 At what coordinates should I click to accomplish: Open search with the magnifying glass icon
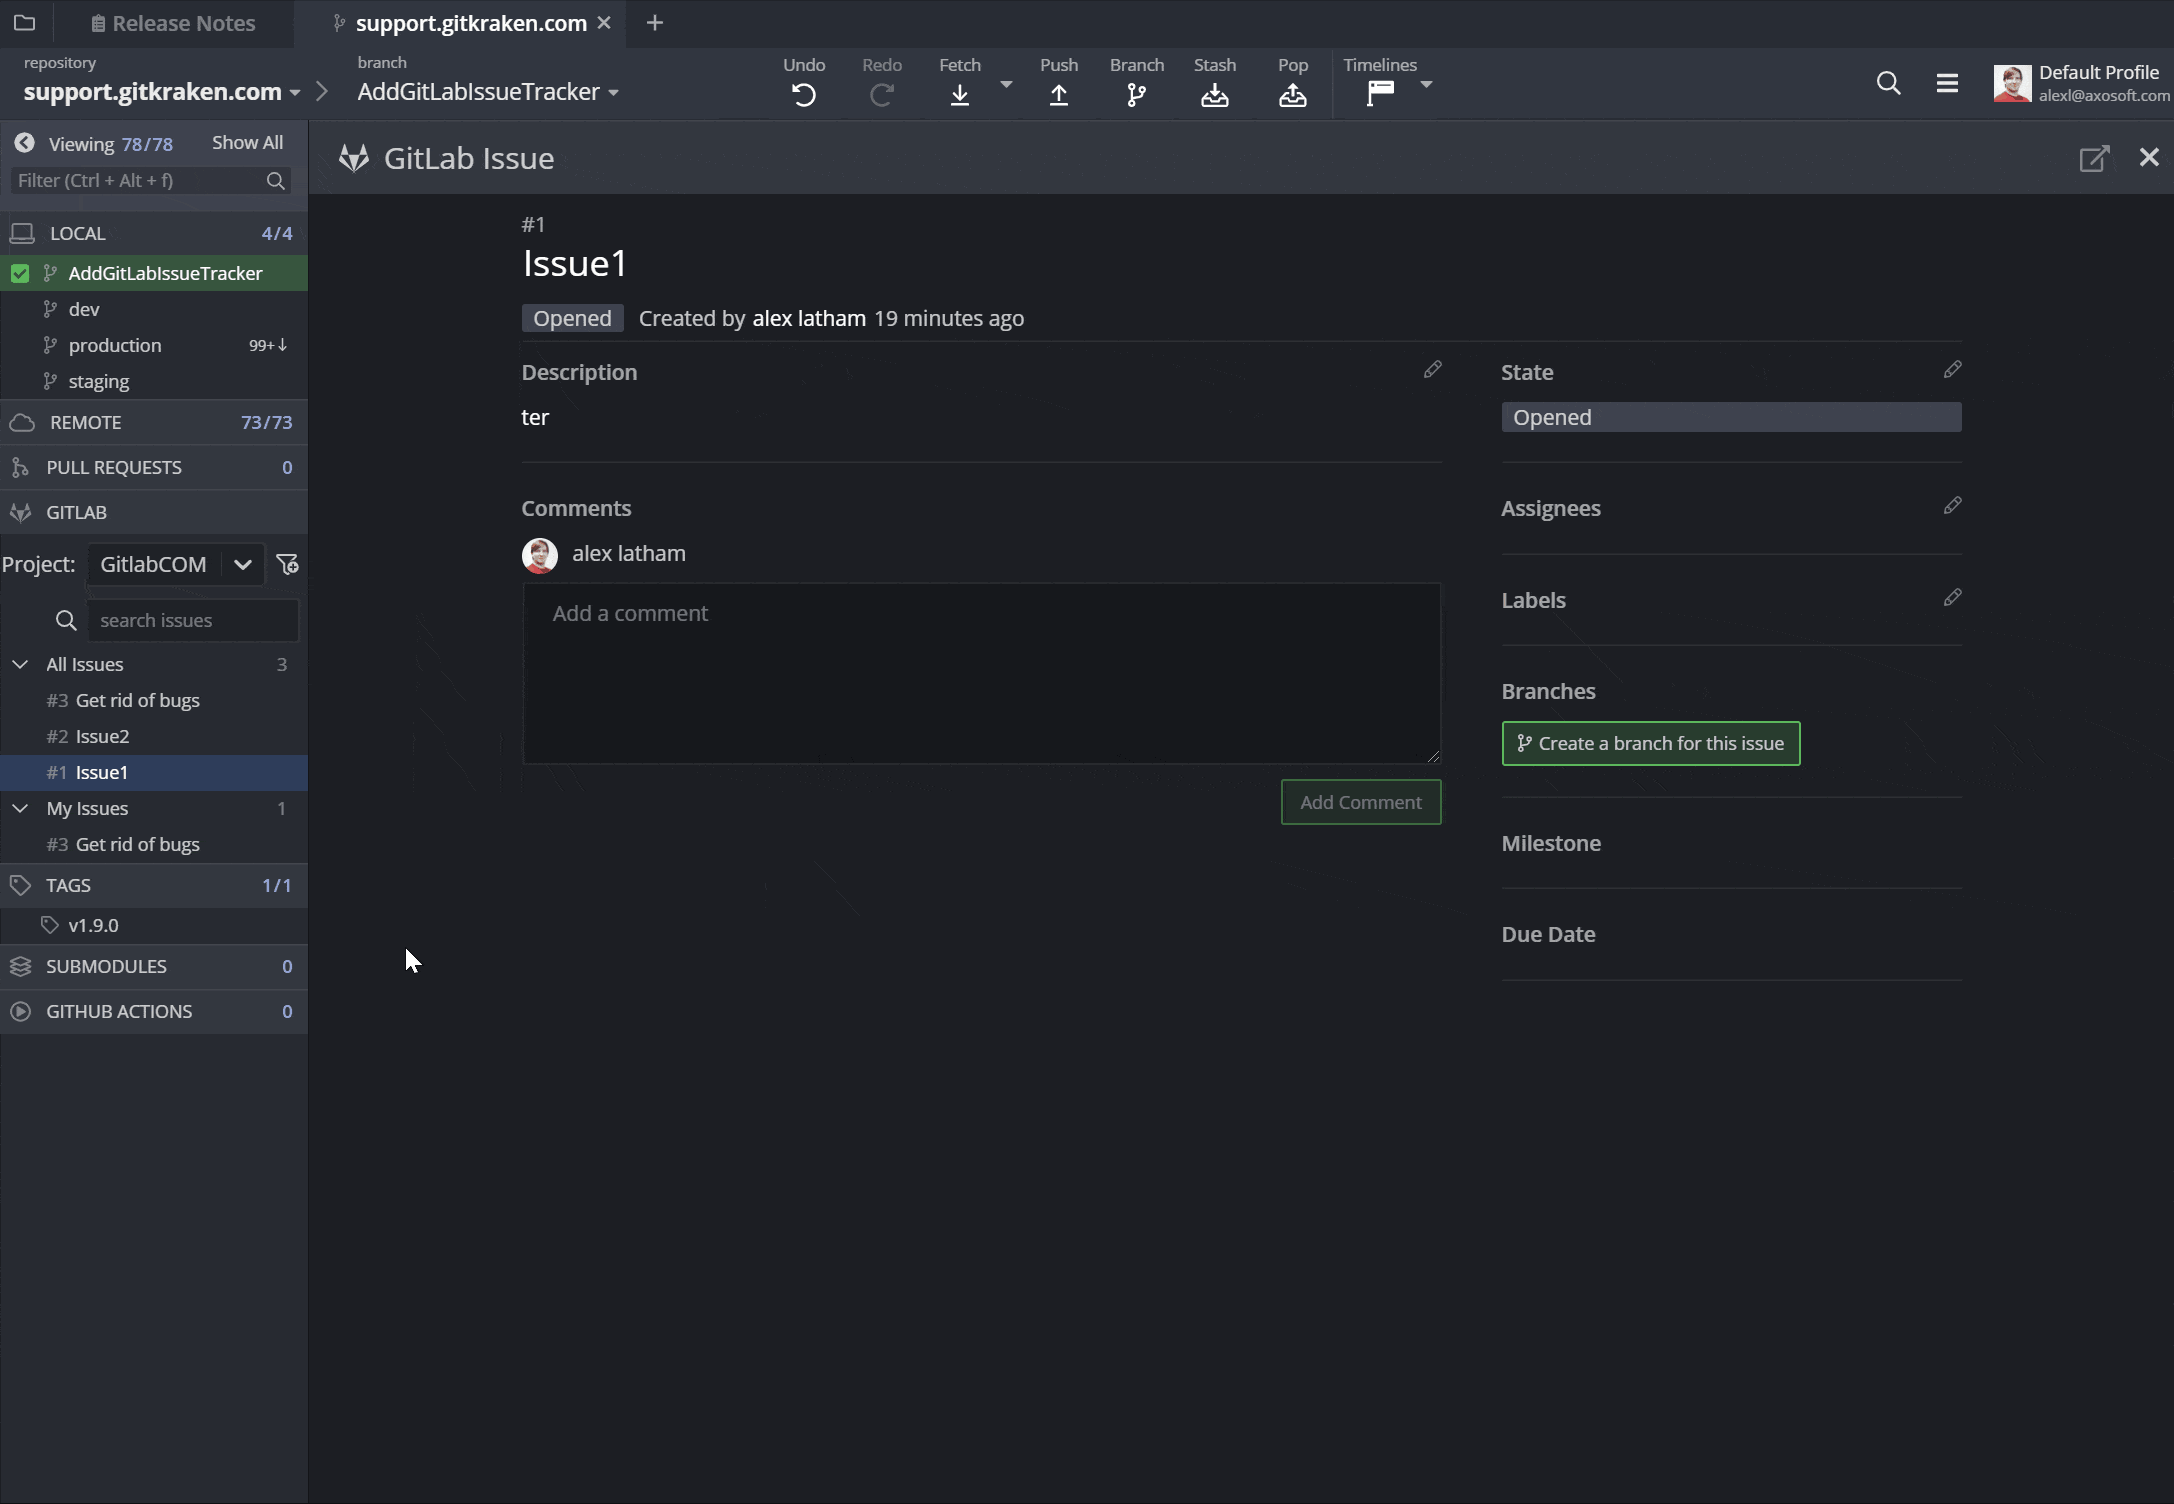coord(1888,83)
